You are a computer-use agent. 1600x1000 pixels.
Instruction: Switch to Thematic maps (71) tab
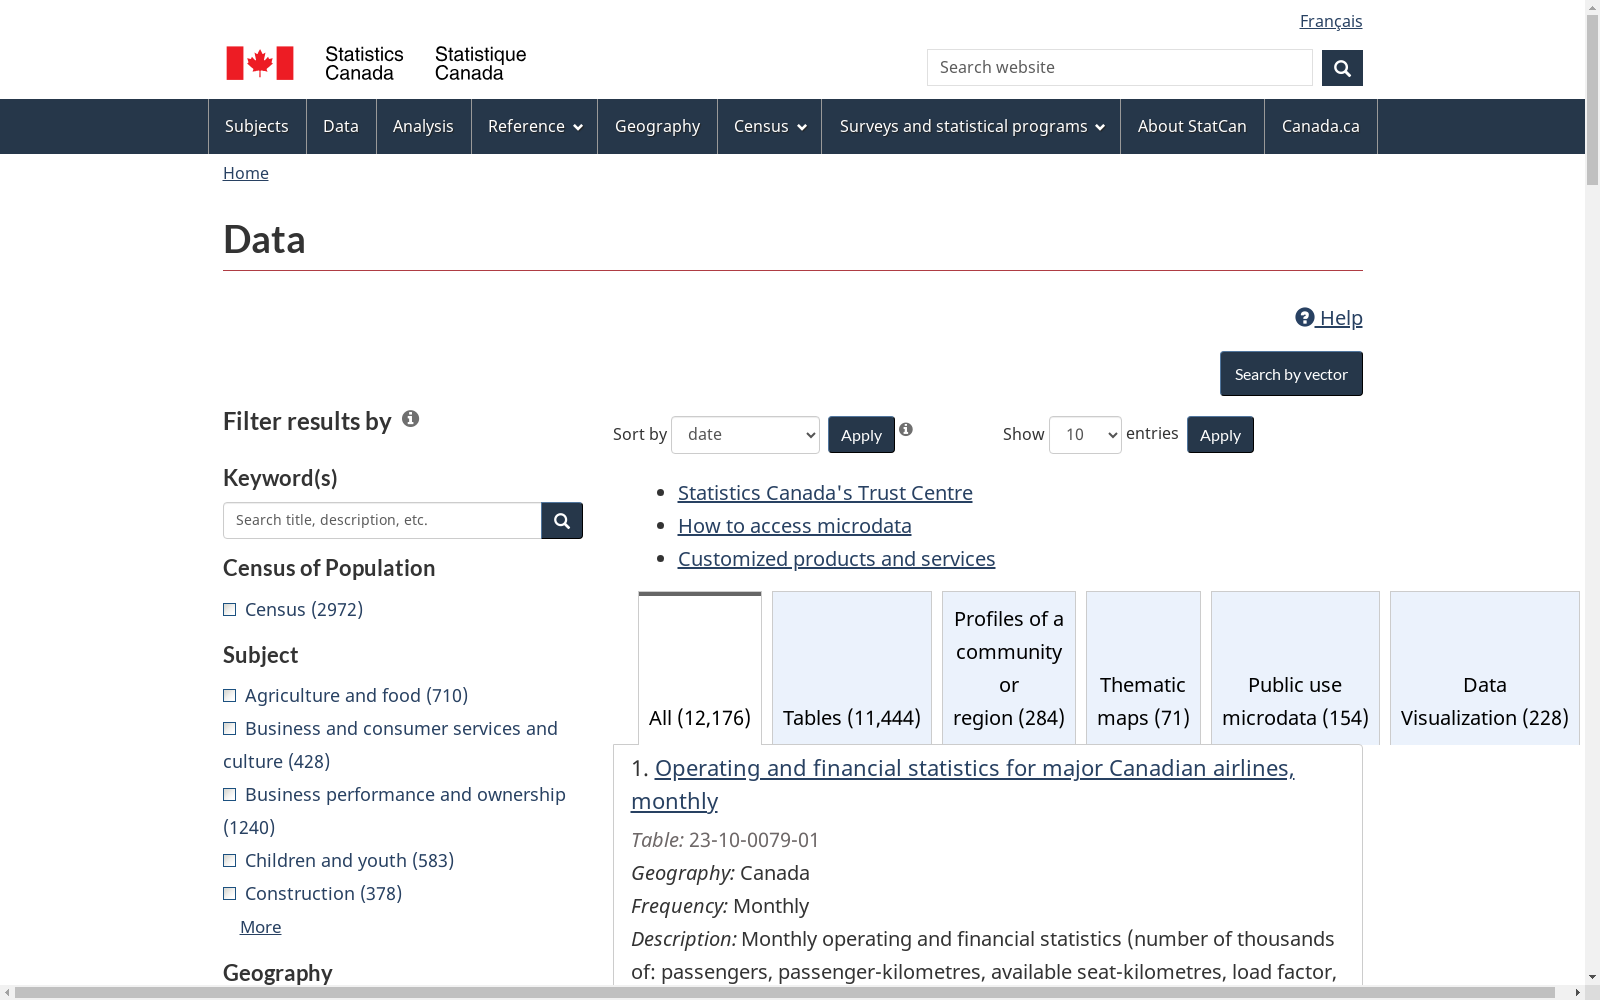click(x=1143, y=668)
